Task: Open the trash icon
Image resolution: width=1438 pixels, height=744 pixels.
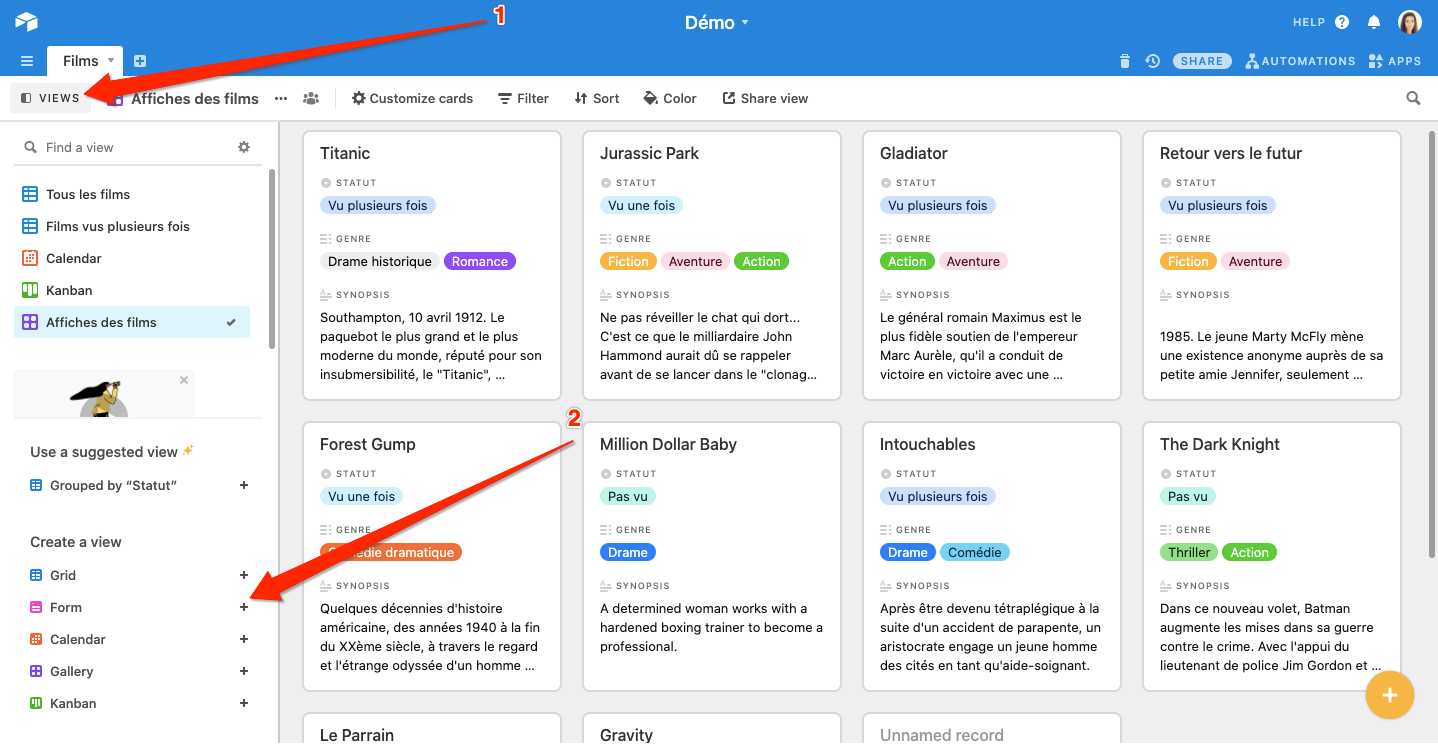Action: (x=1125, y=61)
